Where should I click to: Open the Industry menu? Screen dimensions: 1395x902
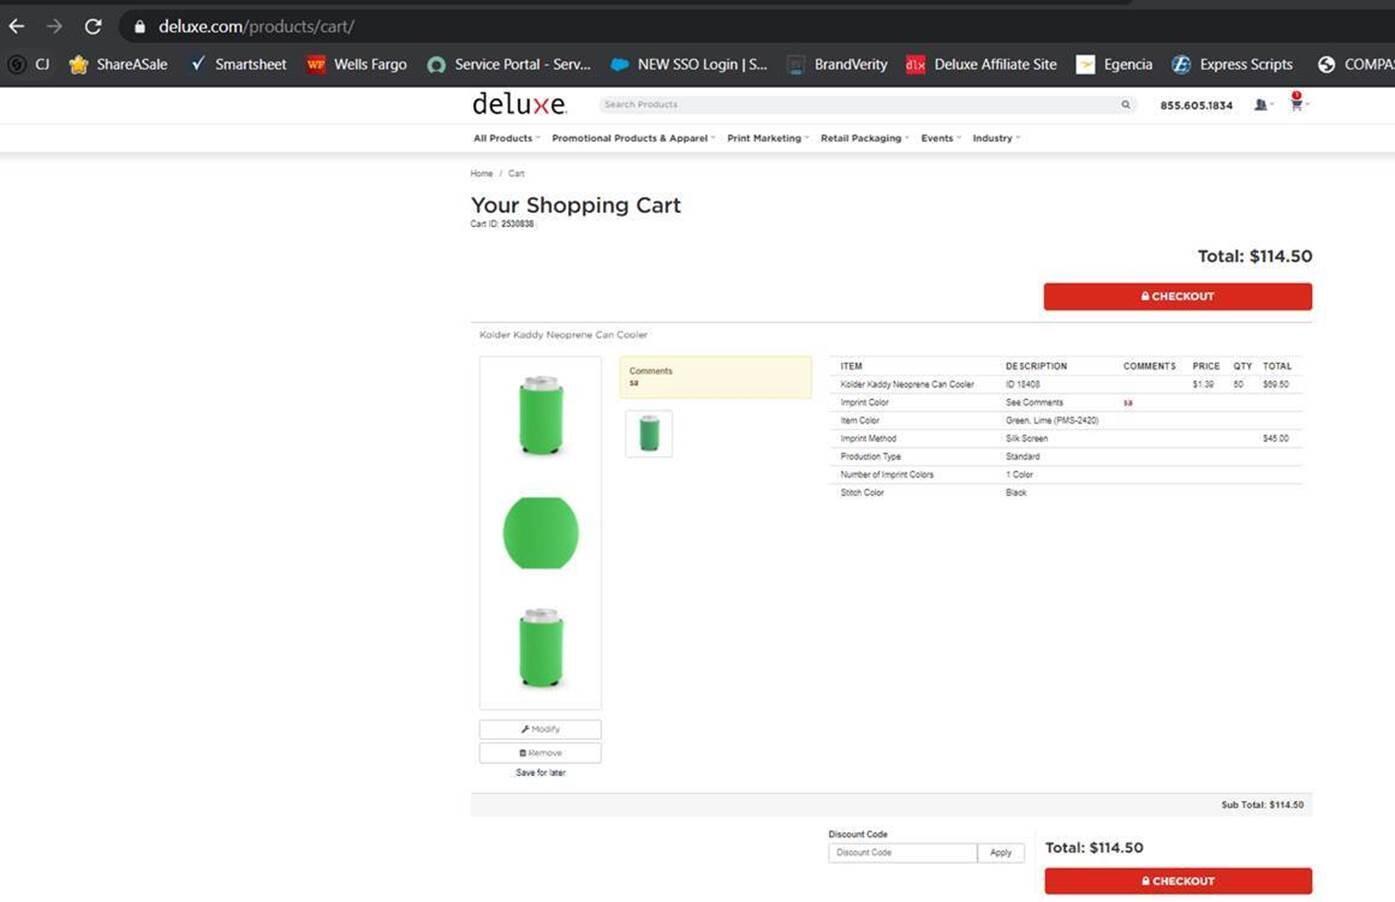tap(995, 138)
